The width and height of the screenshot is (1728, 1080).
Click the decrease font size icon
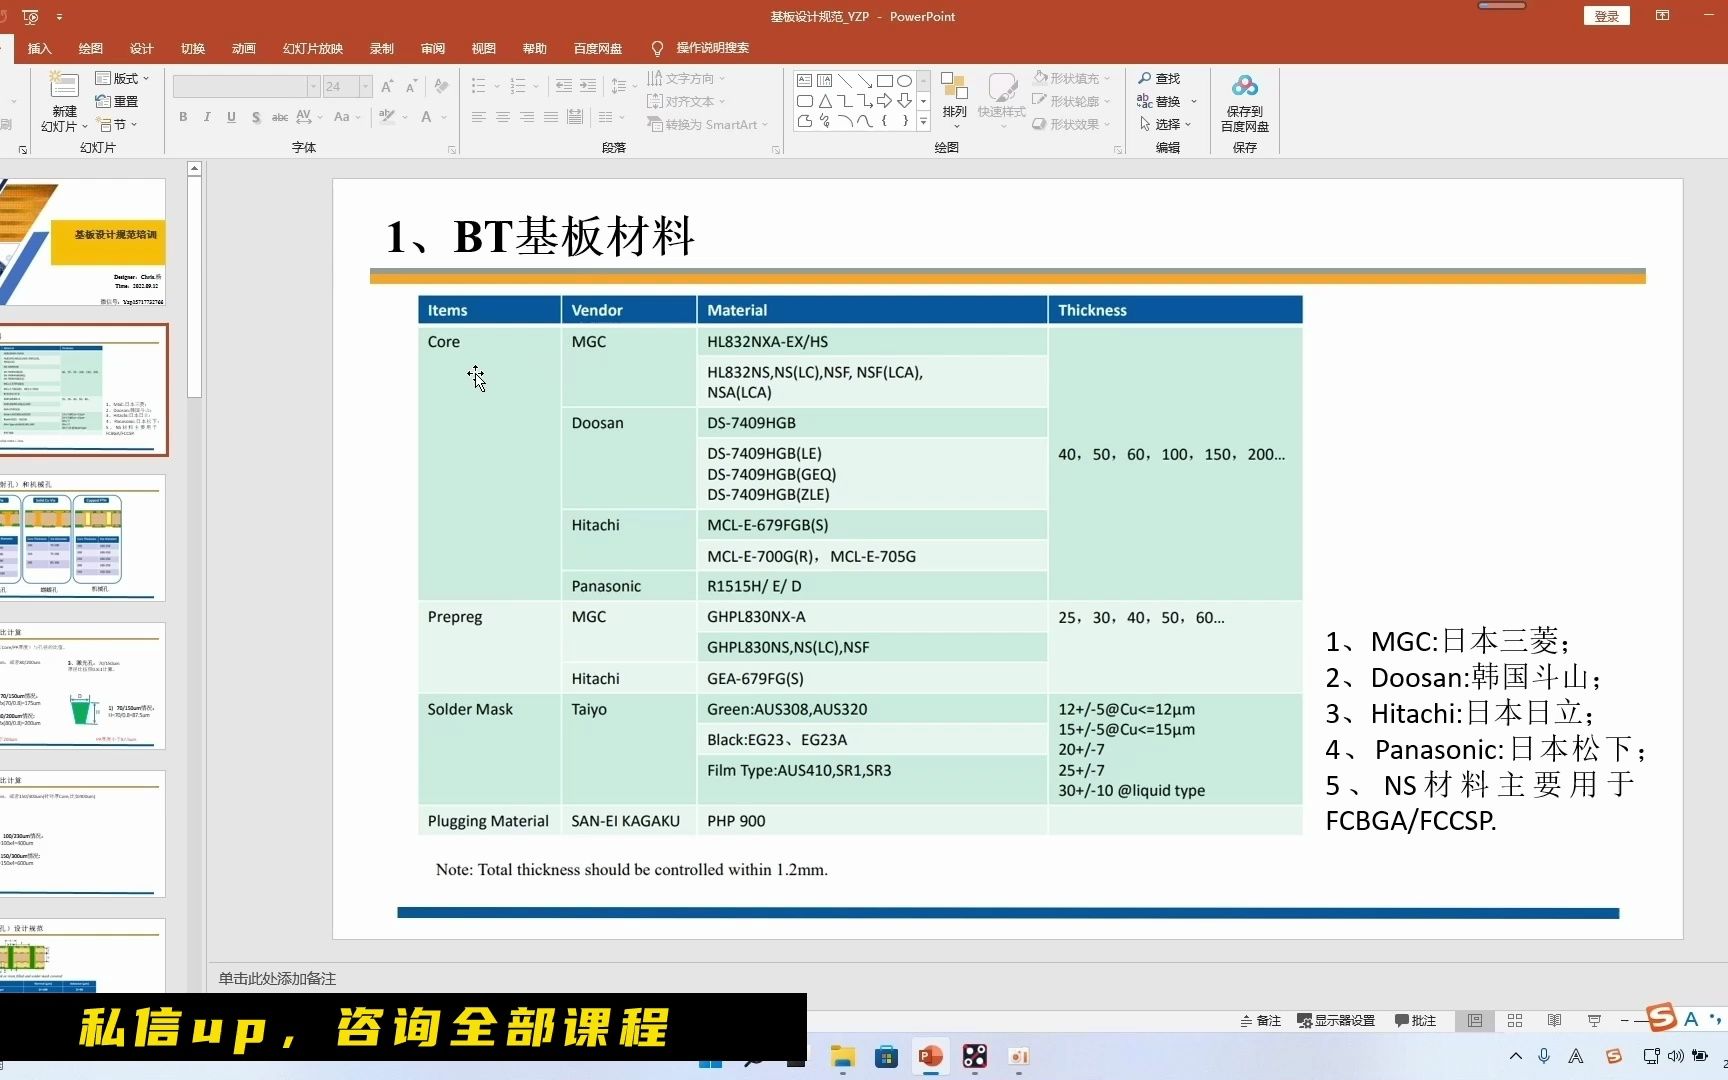click(410, 87)
